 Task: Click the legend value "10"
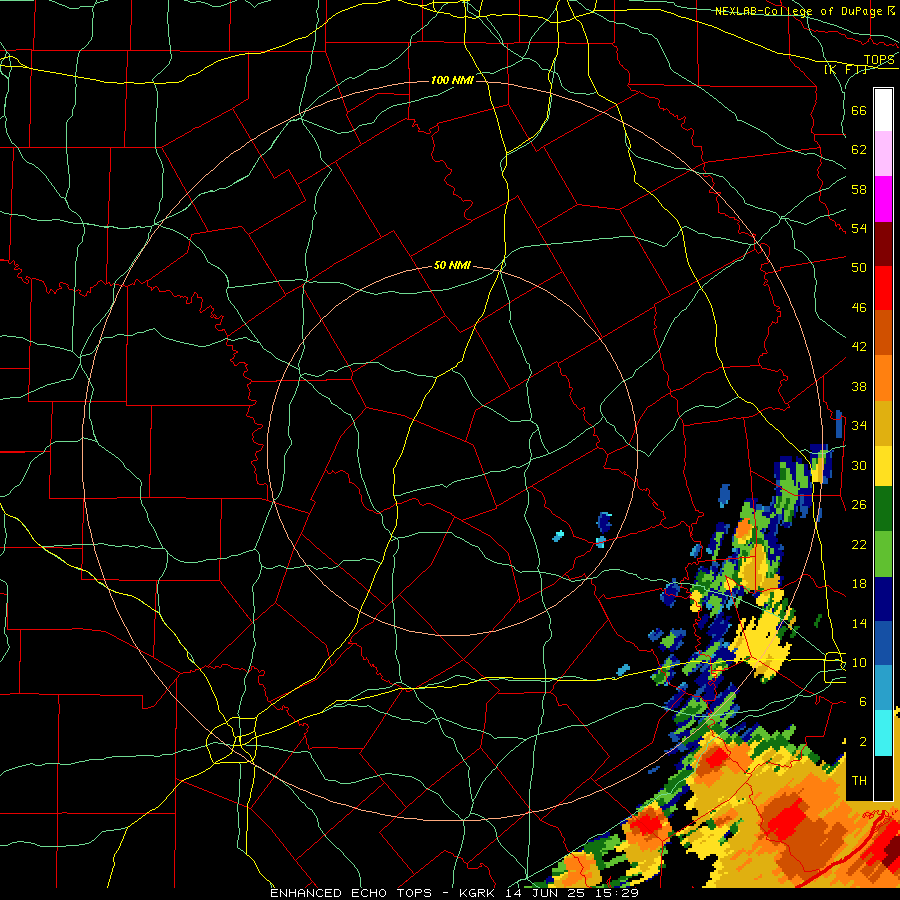click(859, 662)
